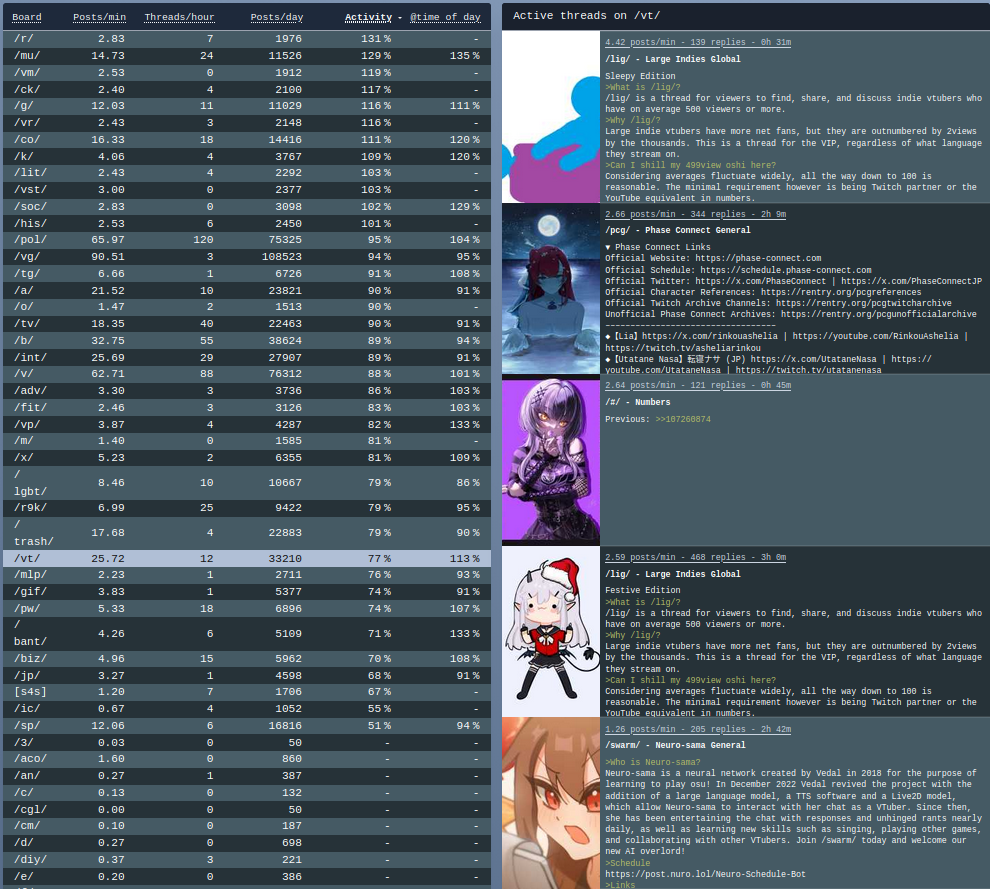Select the /vst/ board row
The height and width of the screenshot is (889, 990).
(247, 189)
